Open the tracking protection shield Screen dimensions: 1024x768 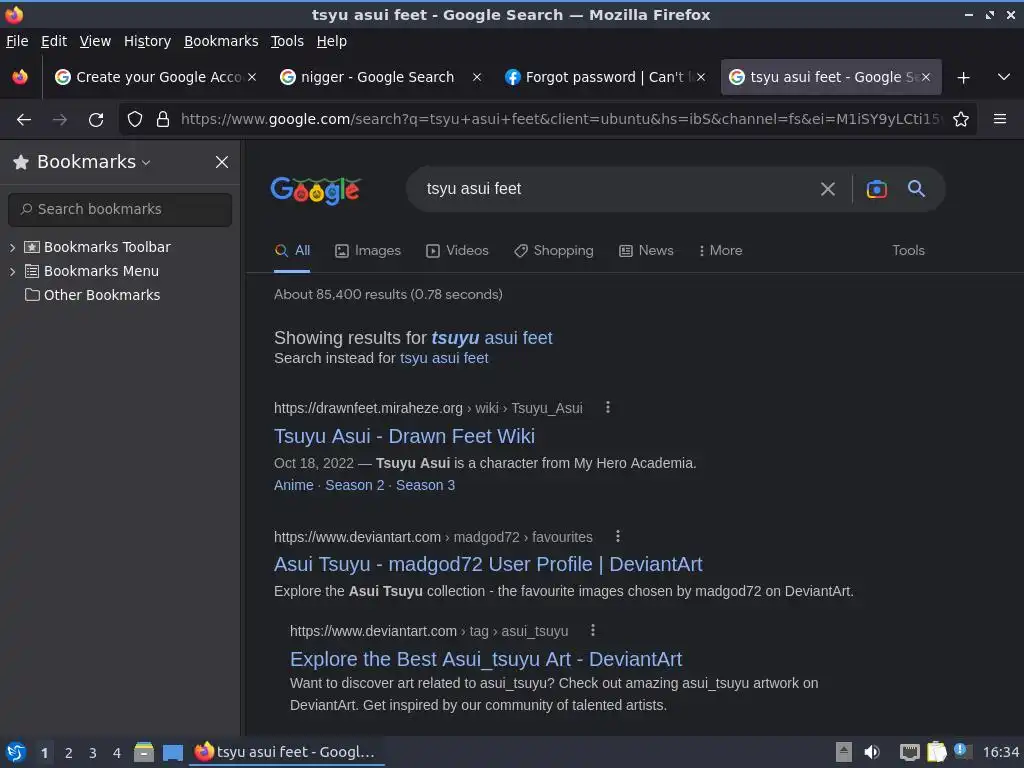(135, 120)
